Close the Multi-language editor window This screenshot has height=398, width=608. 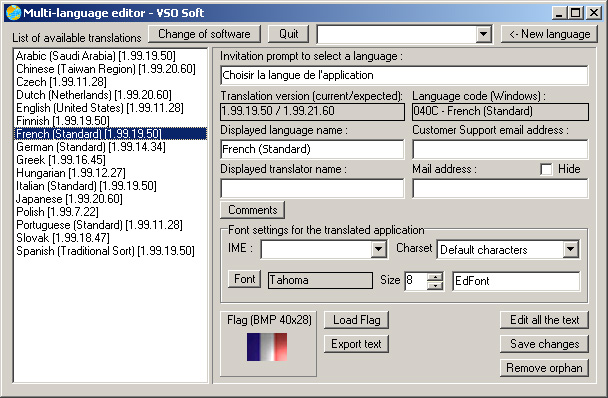pos(594,13)
